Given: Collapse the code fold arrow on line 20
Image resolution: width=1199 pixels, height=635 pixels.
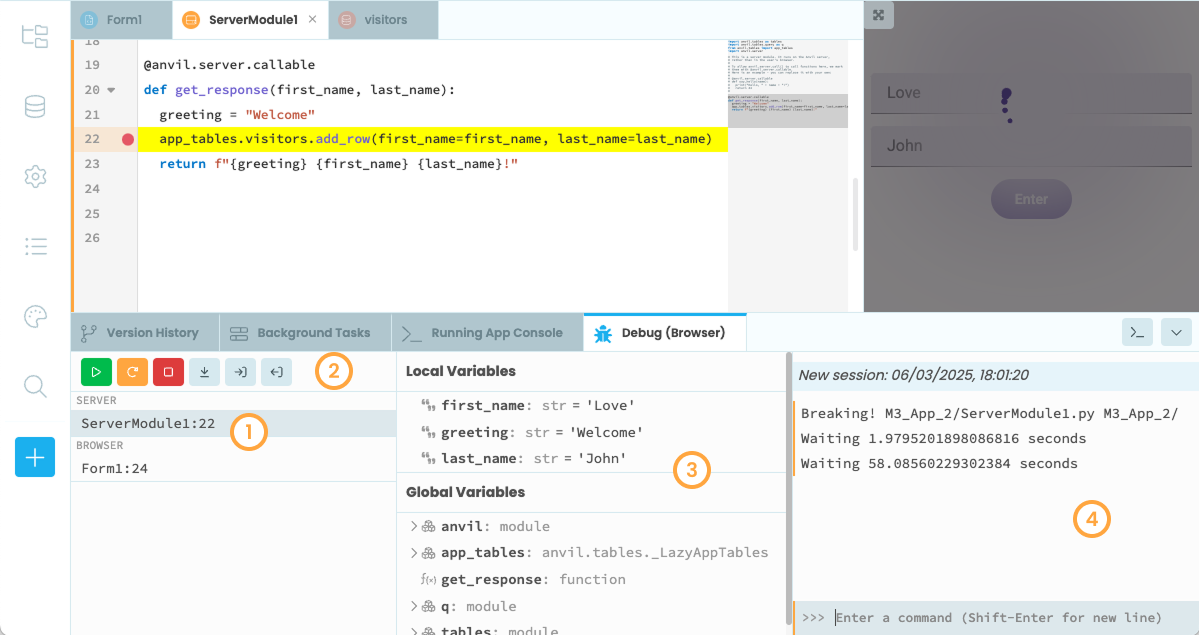Looking at the screenshot, I should [x=112, y=90].
